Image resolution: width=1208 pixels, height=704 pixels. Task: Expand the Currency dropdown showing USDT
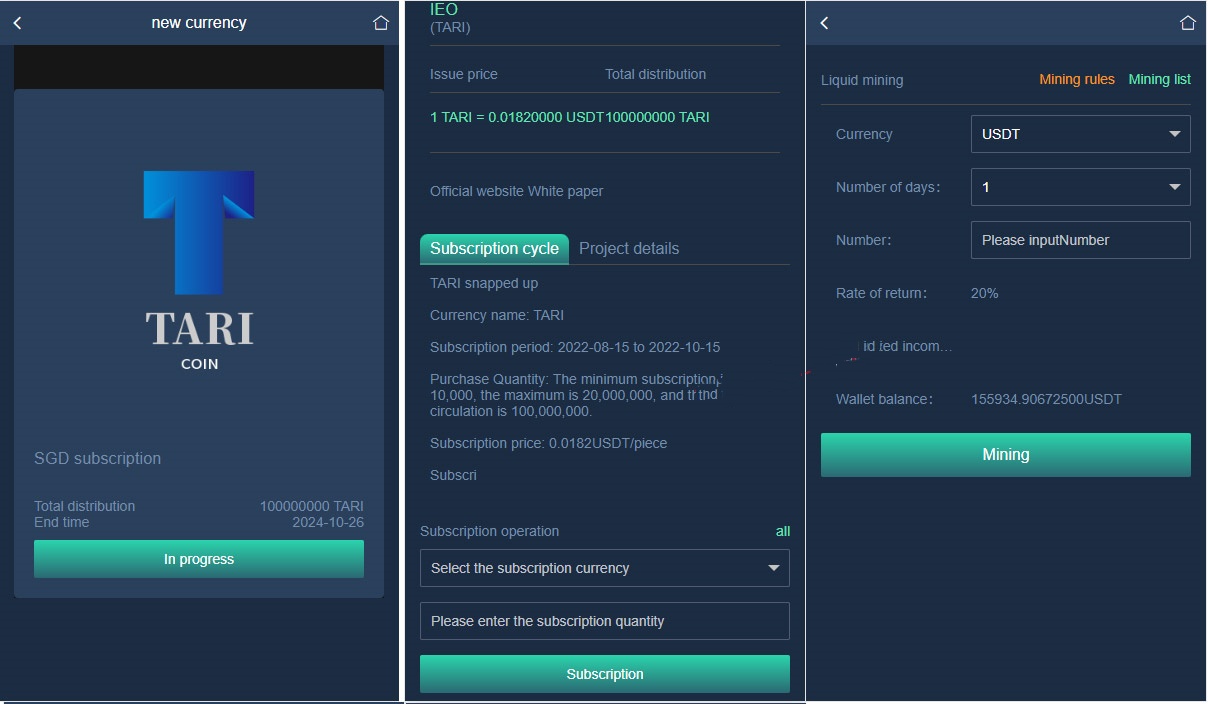point(1080,134)
